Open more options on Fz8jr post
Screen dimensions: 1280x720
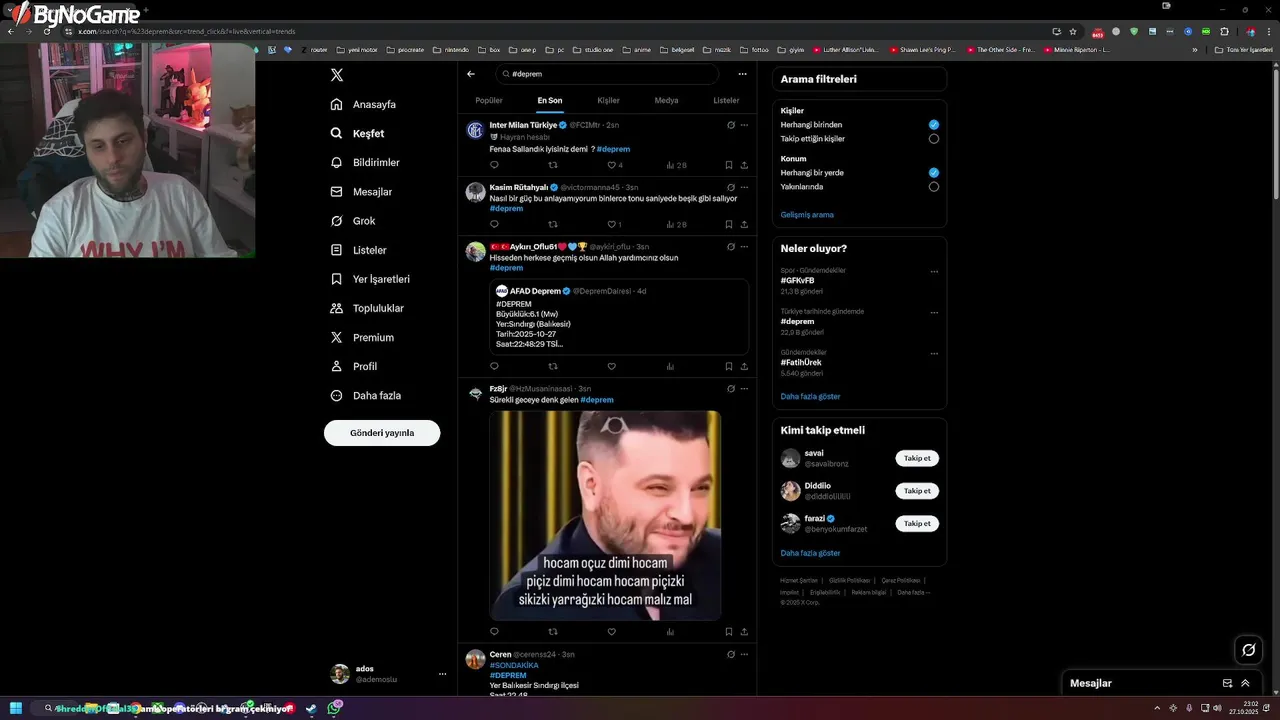(744, 388)
